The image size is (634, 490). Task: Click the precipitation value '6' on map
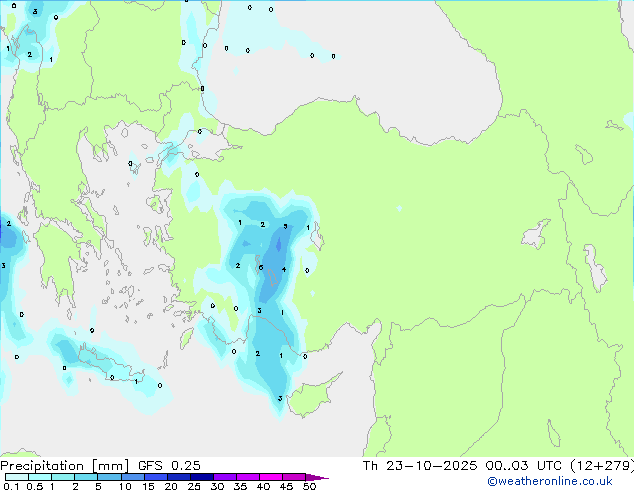(x=261, y=267)
